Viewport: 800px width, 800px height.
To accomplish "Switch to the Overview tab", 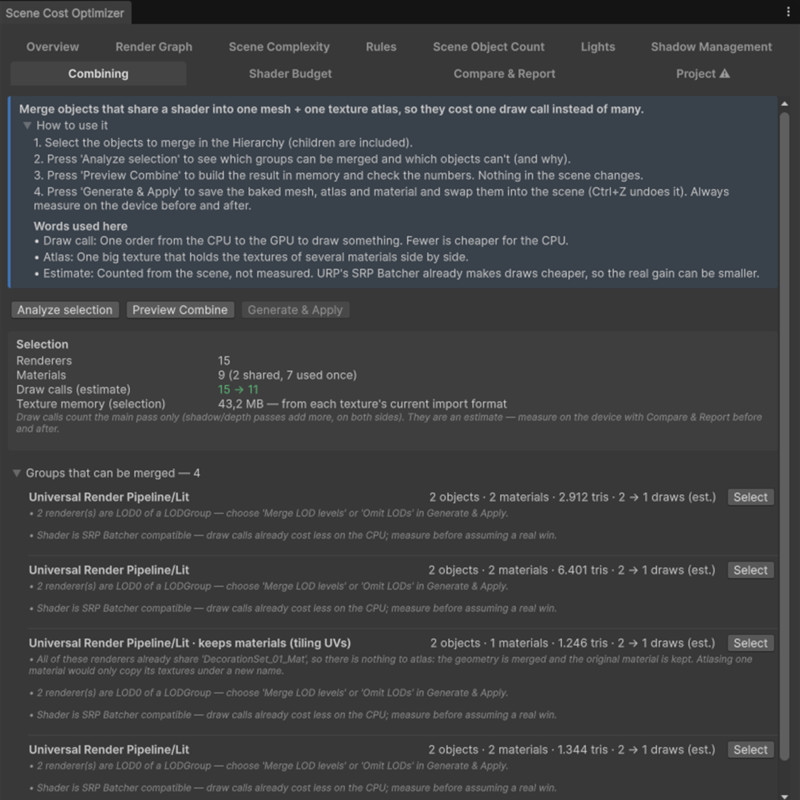I will pos(53,47).
